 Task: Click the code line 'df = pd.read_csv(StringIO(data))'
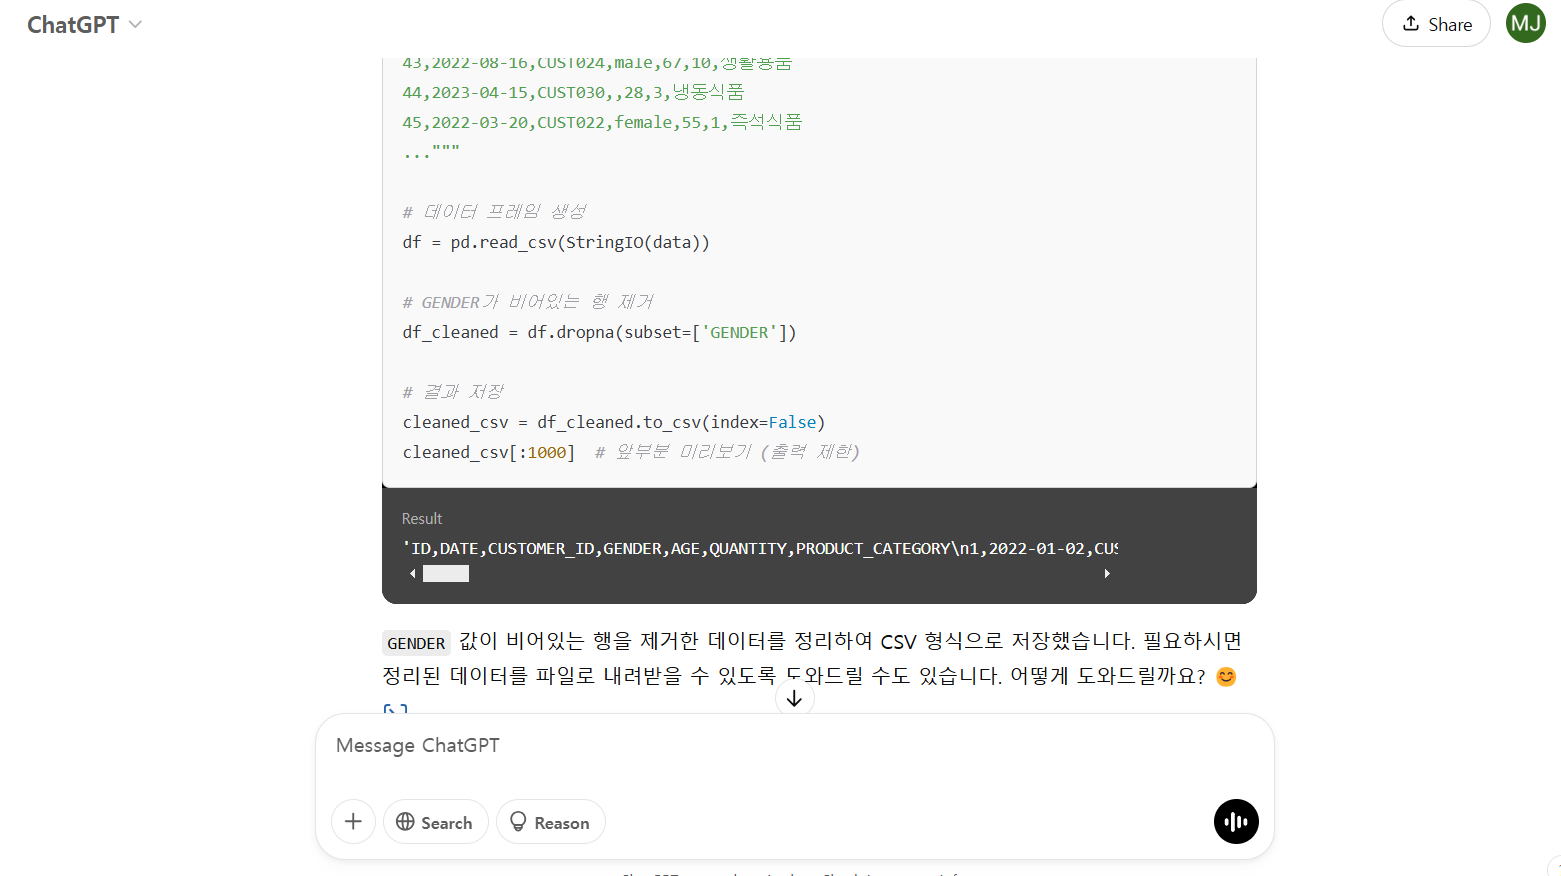[556, 242]
